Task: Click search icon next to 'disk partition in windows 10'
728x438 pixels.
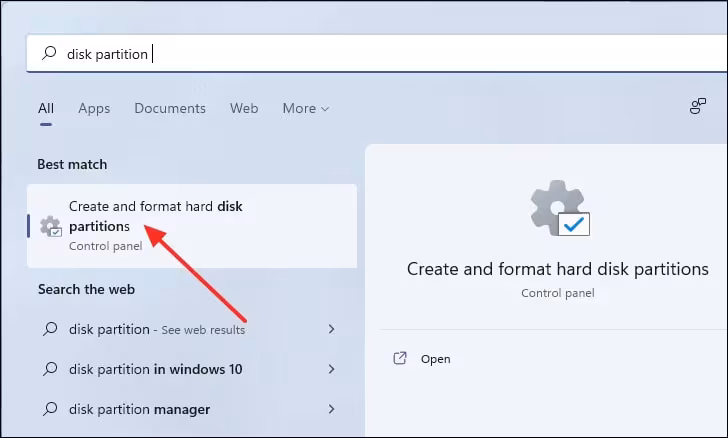Action: 49,369
